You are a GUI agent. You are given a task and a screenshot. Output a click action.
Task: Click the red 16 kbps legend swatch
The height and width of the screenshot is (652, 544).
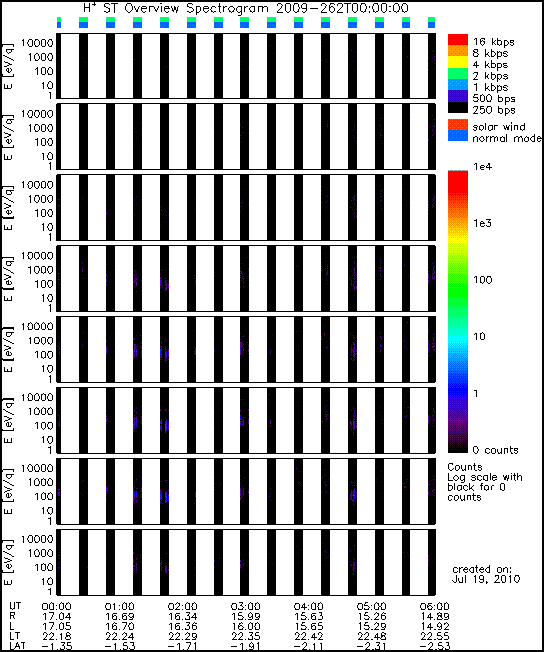point(458,40)
